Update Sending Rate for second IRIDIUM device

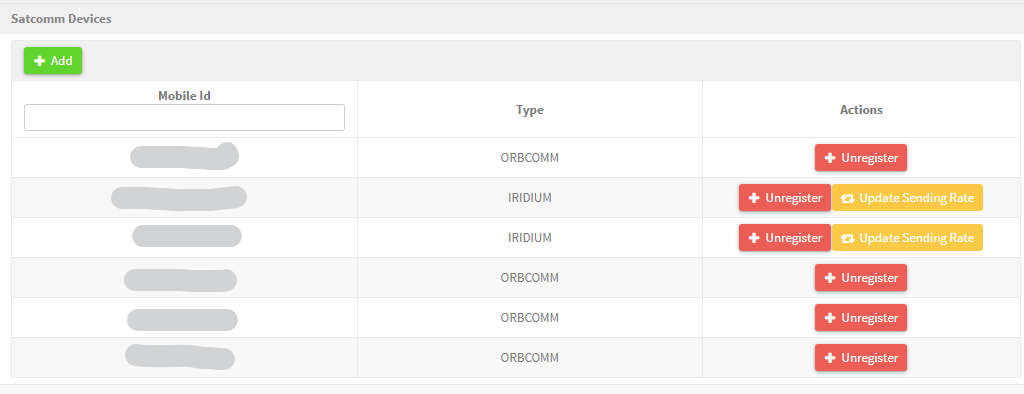[x=907, y=238]
